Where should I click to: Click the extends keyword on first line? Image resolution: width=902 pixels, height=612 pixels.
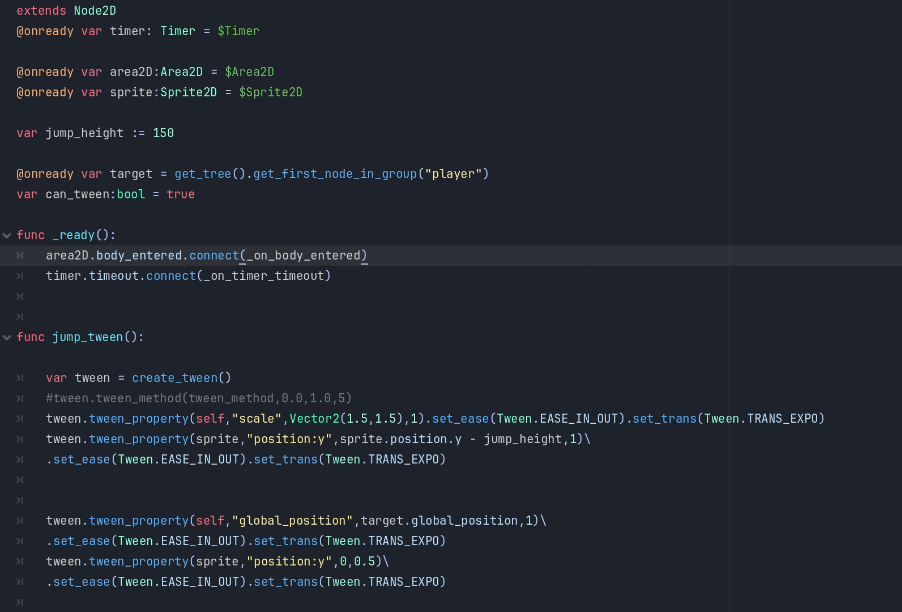(x=41, y=10)
